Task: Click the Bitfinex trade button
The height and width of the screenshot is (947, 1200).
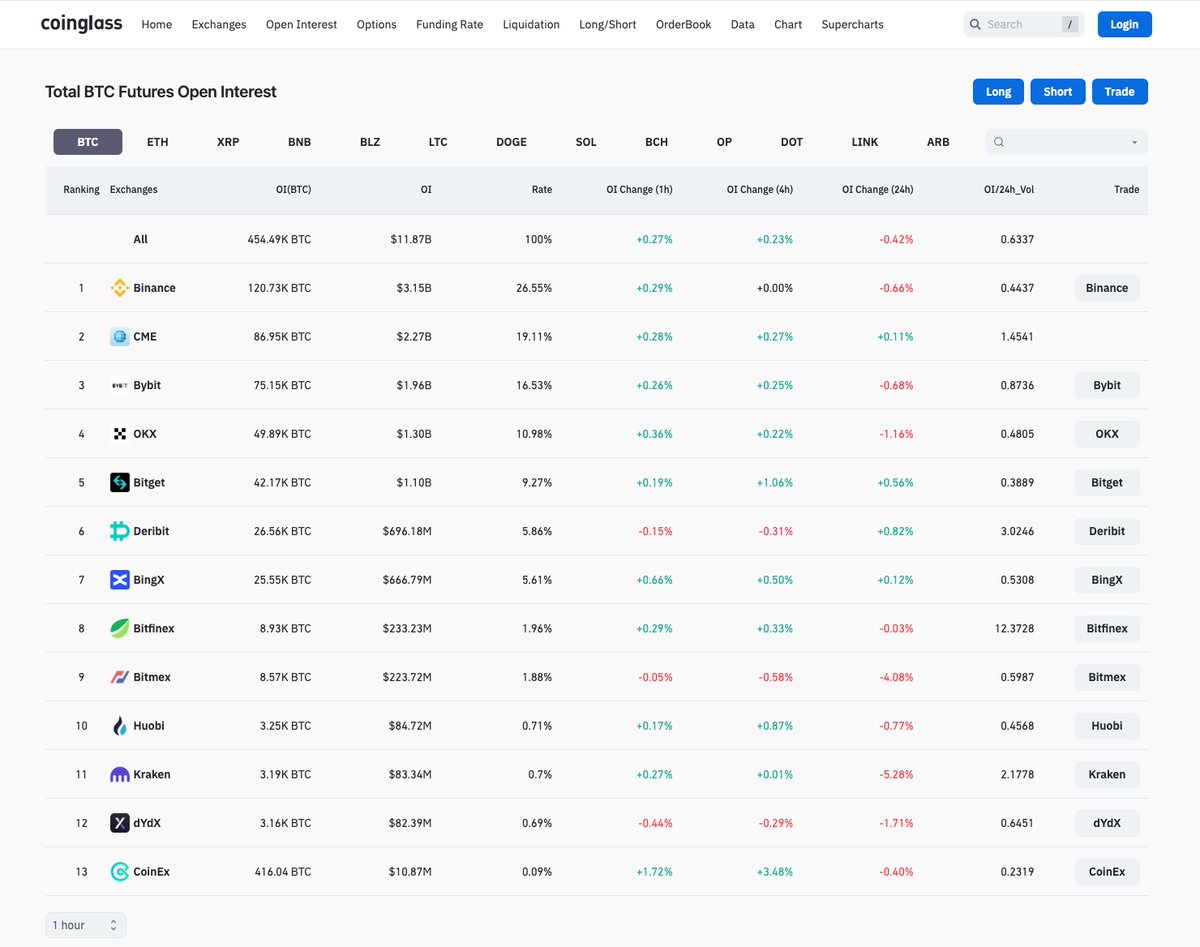Action: [x=1107, y=628]
